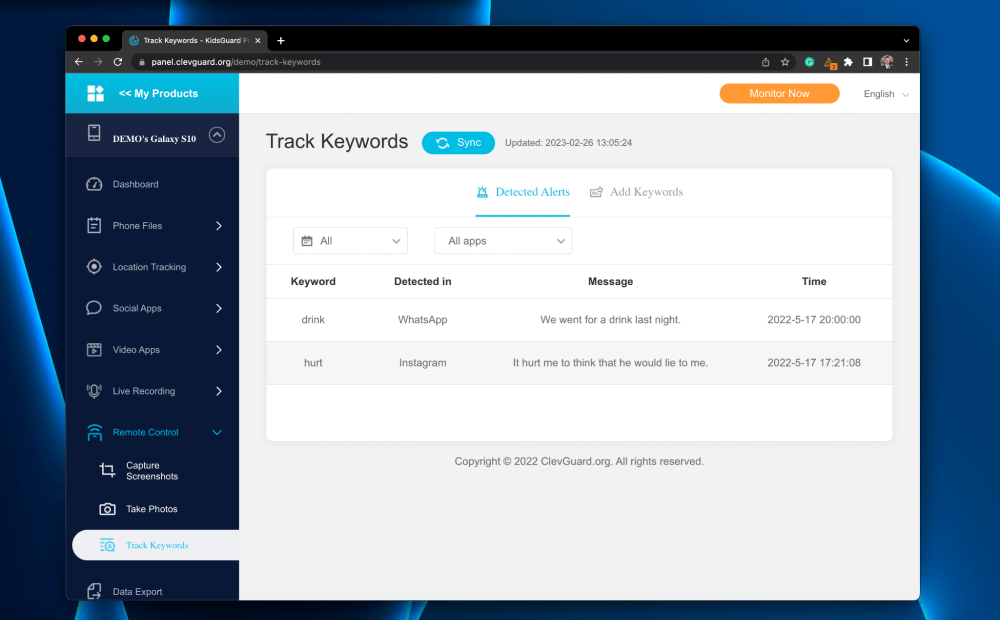Image resolution: width=1000 pixels, height=620 pixels.
Task: Click the Location Tracking target icon
Action: (x=94, y=267)
